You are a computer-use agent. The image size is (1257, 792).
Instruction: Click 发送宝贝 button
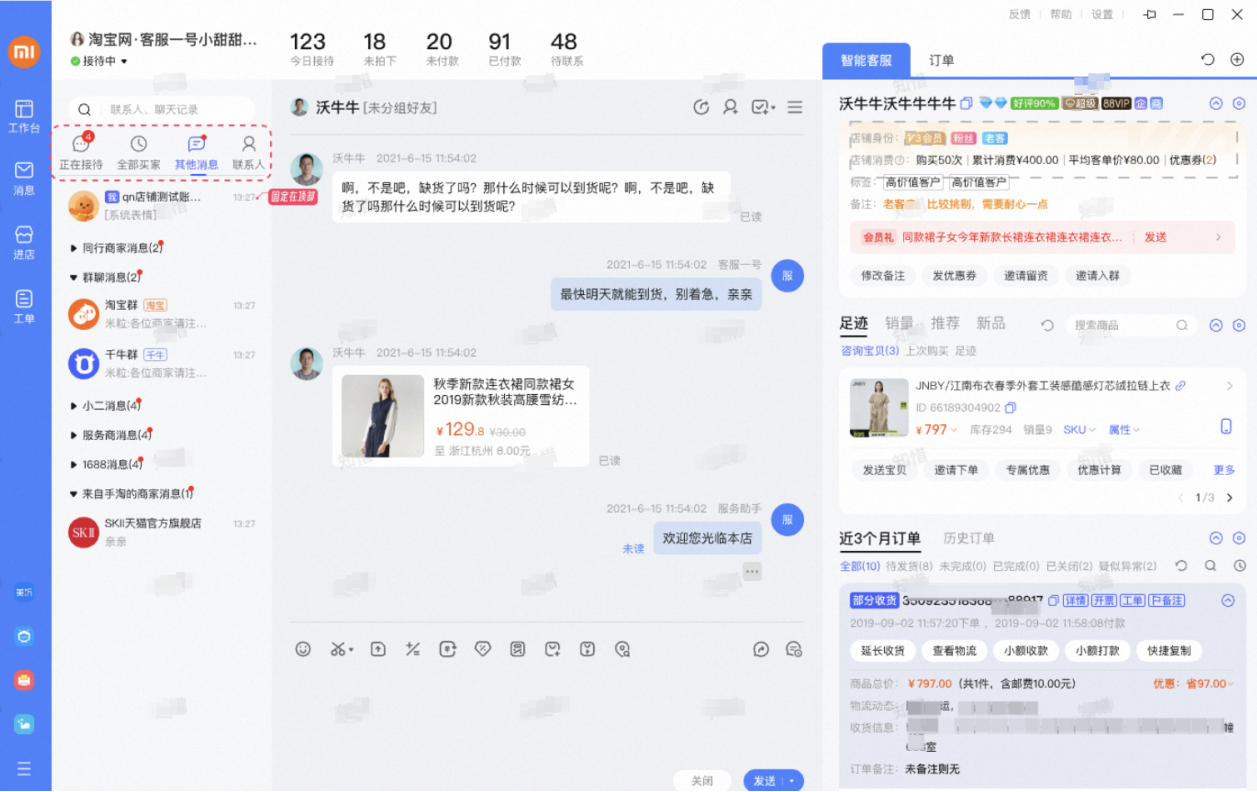[x=885, y=470]
